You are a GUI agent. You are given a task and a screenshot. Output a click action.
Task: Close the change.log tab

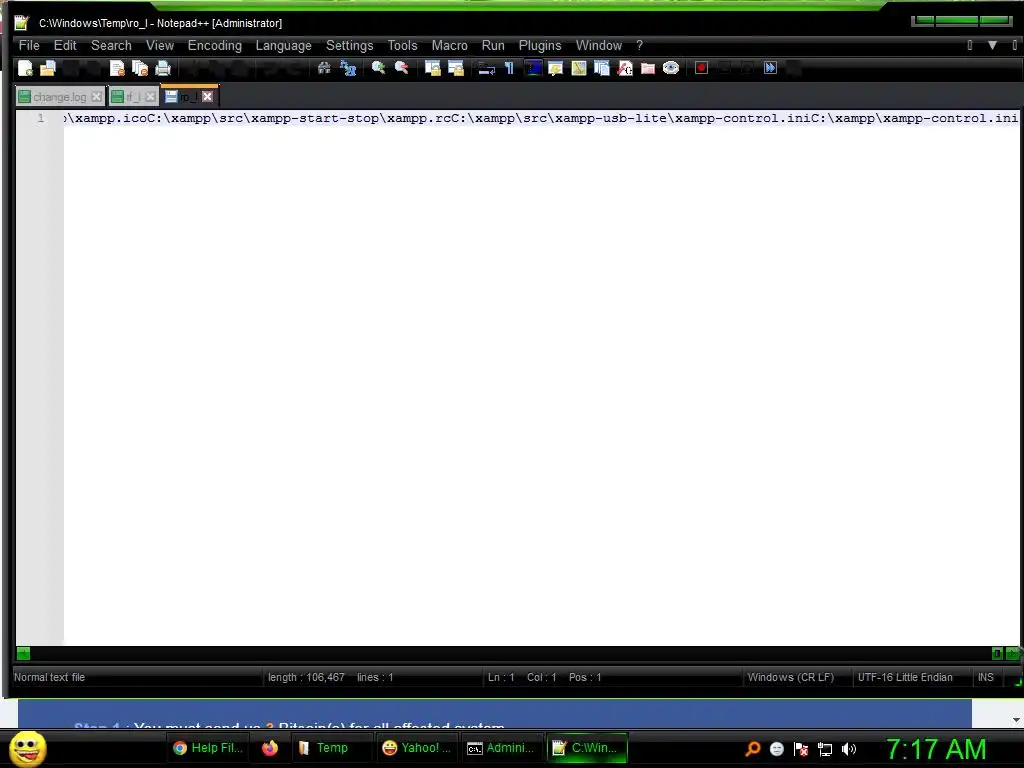[97, 97]
